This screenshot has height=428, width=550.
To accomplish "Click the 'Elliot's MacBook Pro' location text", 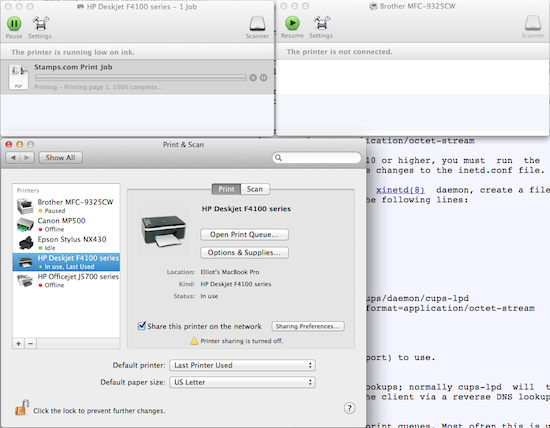I will click(230, 272).
